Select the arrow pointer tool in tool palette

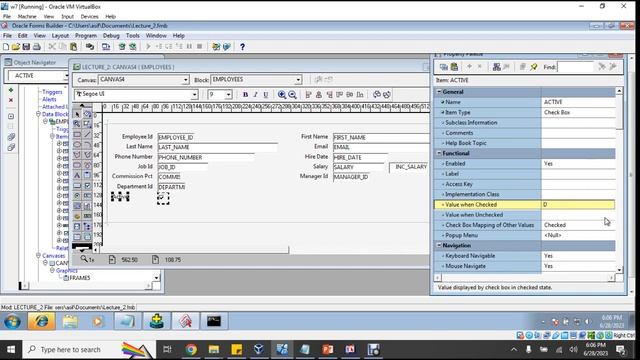77,114
